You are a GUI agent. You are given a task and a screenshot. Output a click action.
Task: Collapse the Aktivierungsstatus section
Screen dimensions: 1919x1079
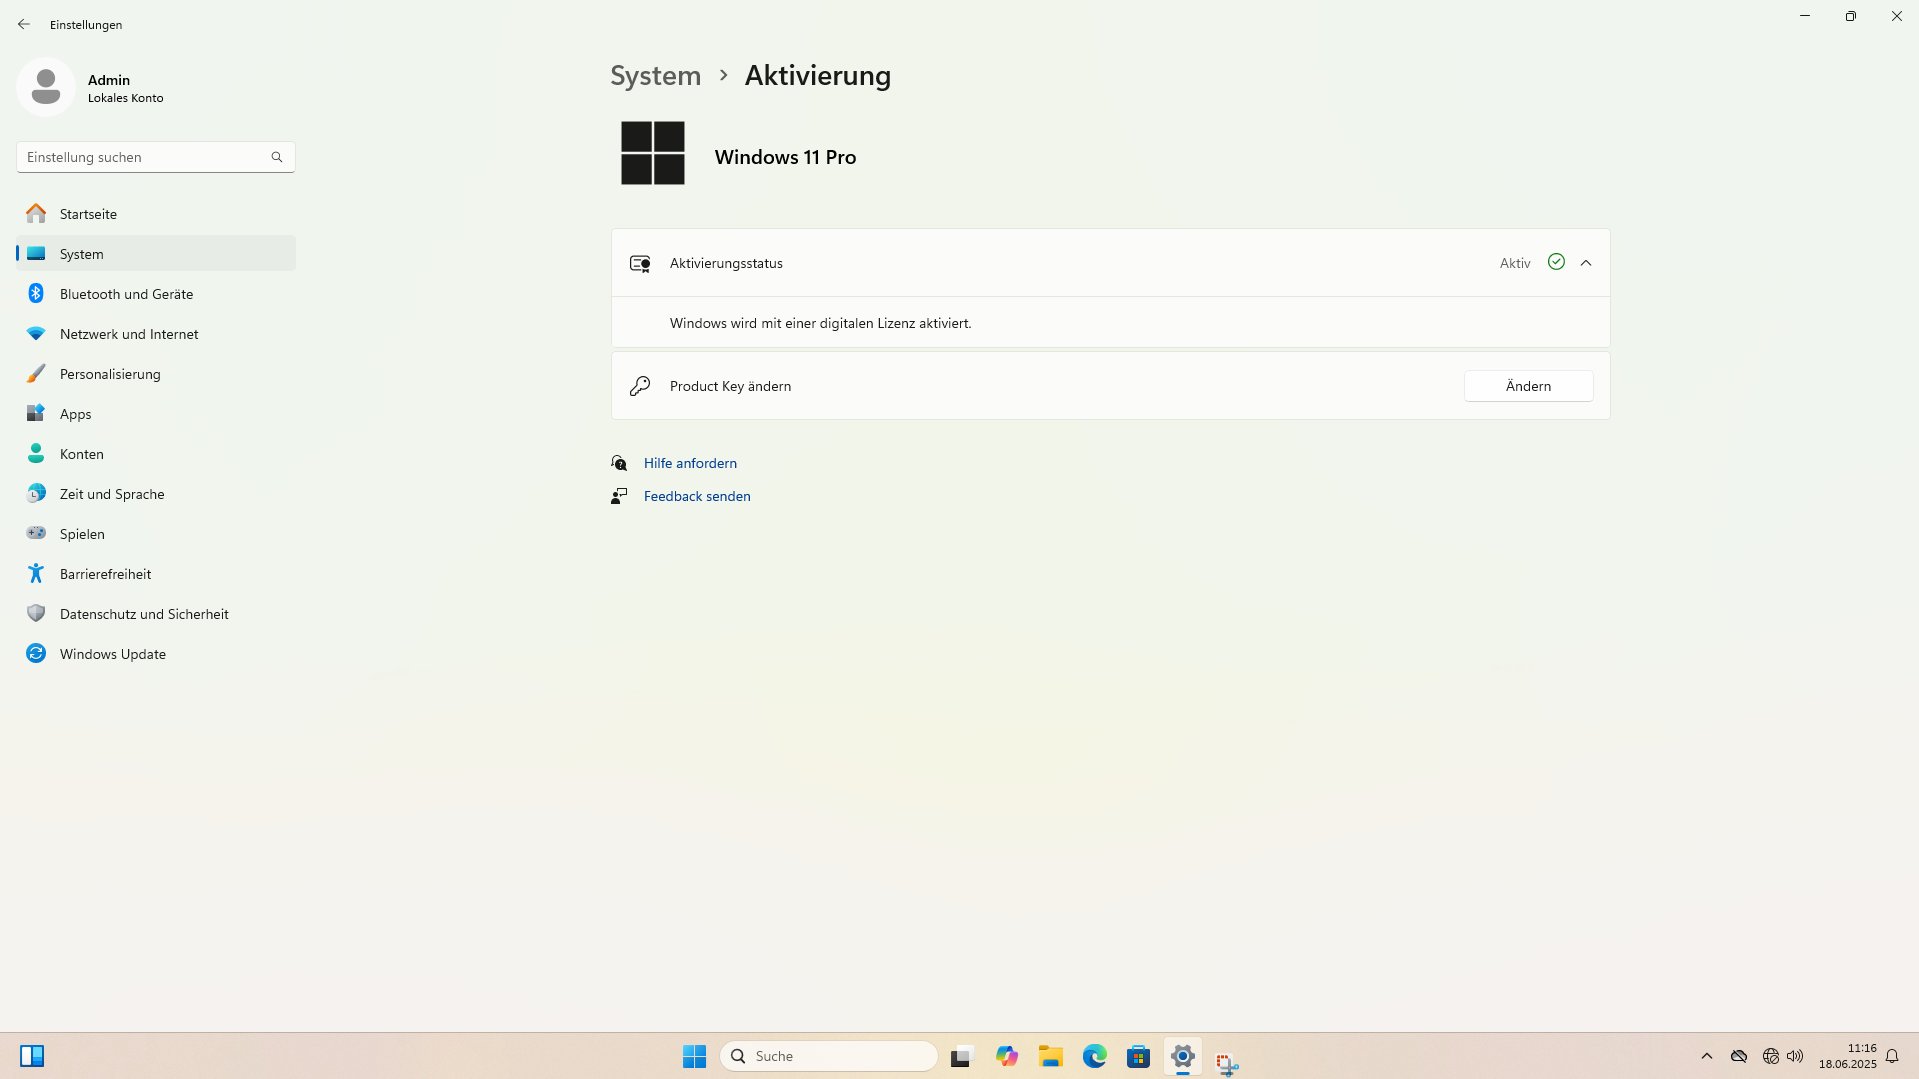[x=1586, y=262]
